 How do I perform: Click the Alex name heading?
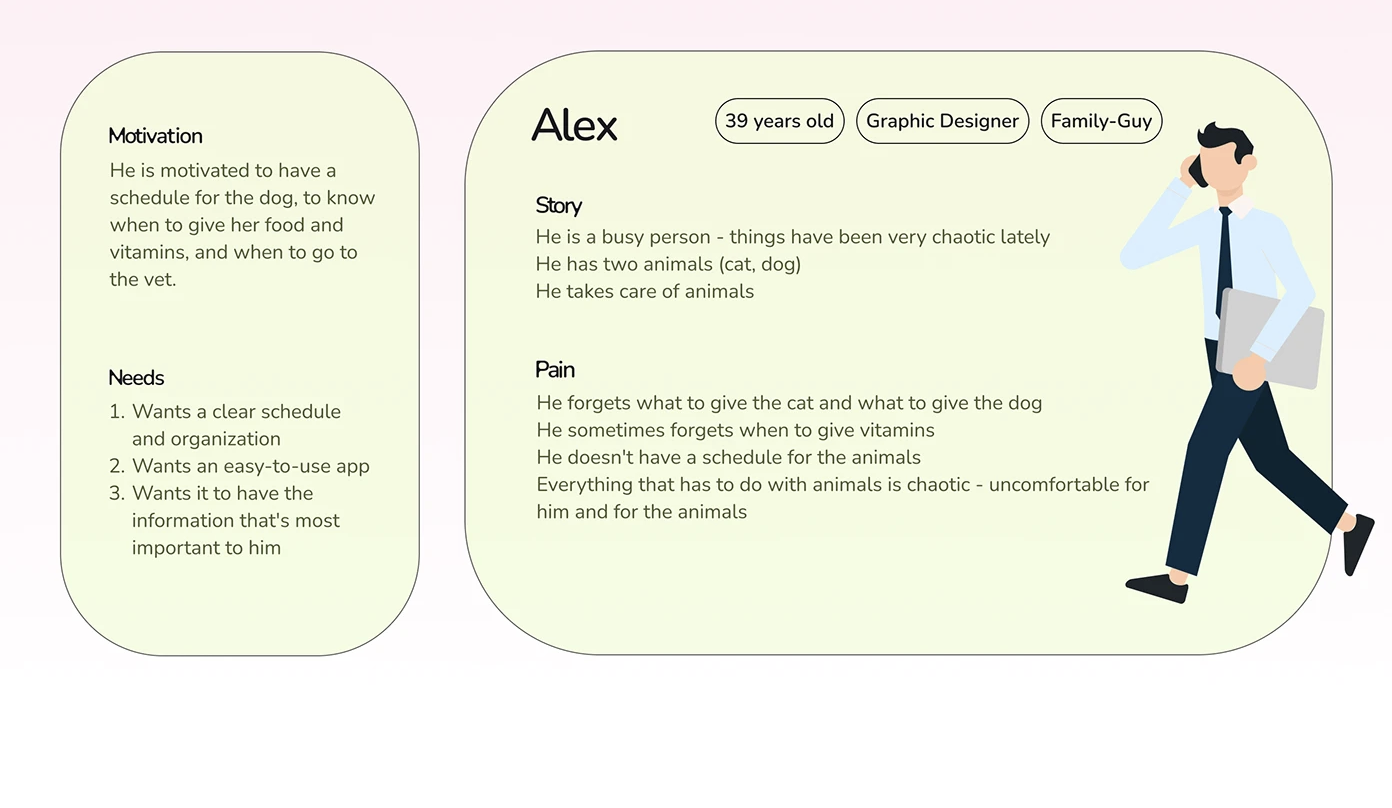pyautogui.click(x=574, y=125)
